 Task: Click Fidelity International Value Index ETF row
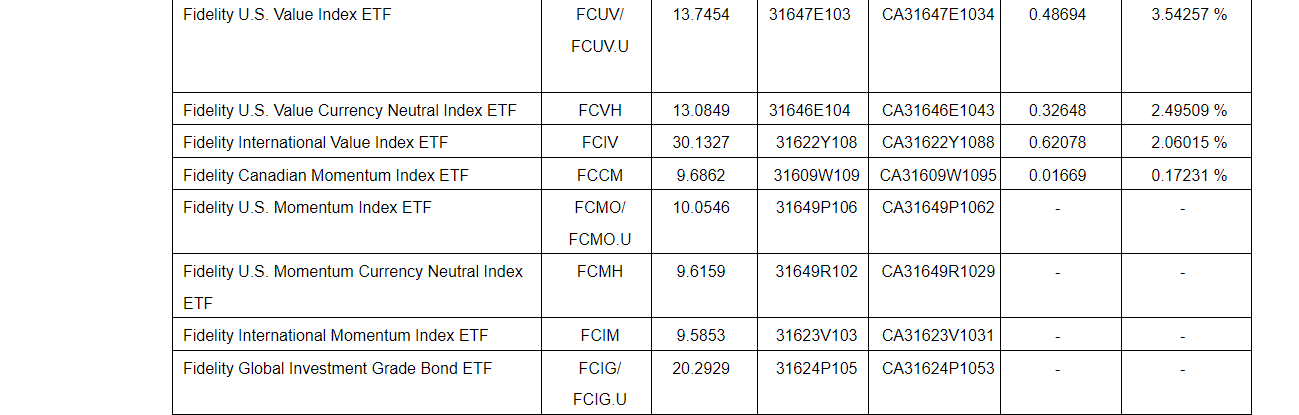click(x=315, y=143)
